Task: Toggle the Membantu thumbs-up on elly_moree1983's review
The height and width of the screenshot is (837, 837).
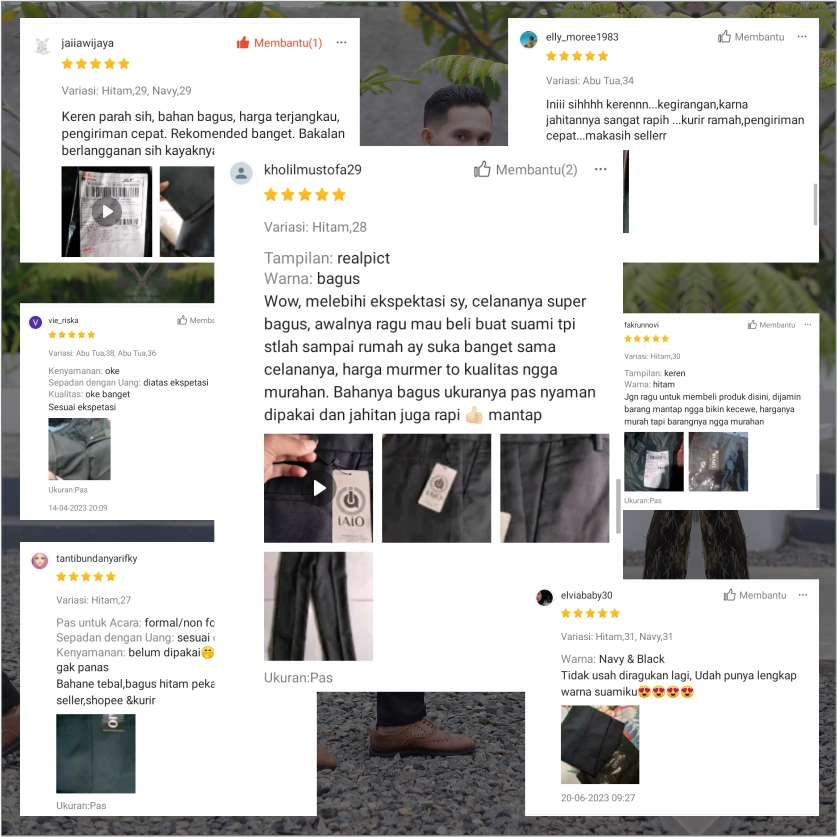Action: (751, 37)
